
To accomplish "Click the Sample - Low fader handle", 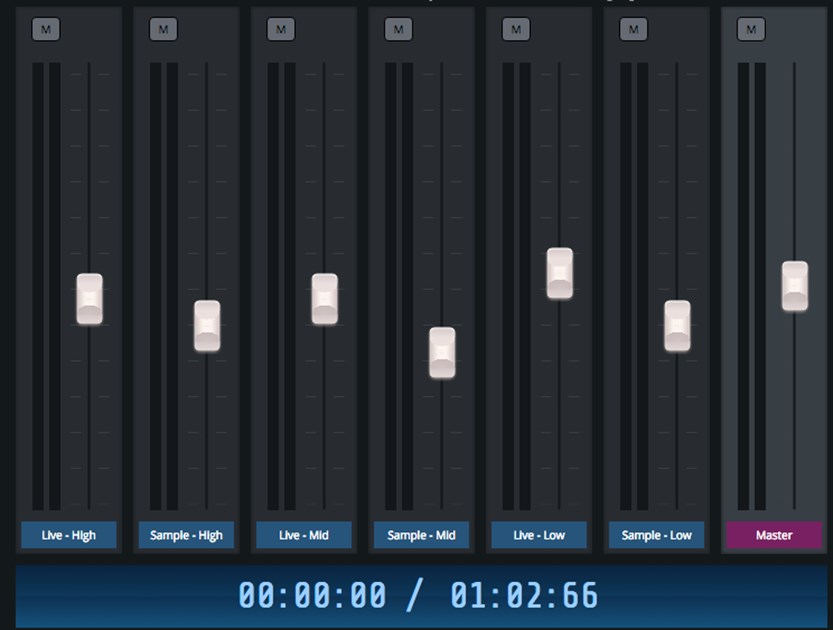I will click(677, 326).
